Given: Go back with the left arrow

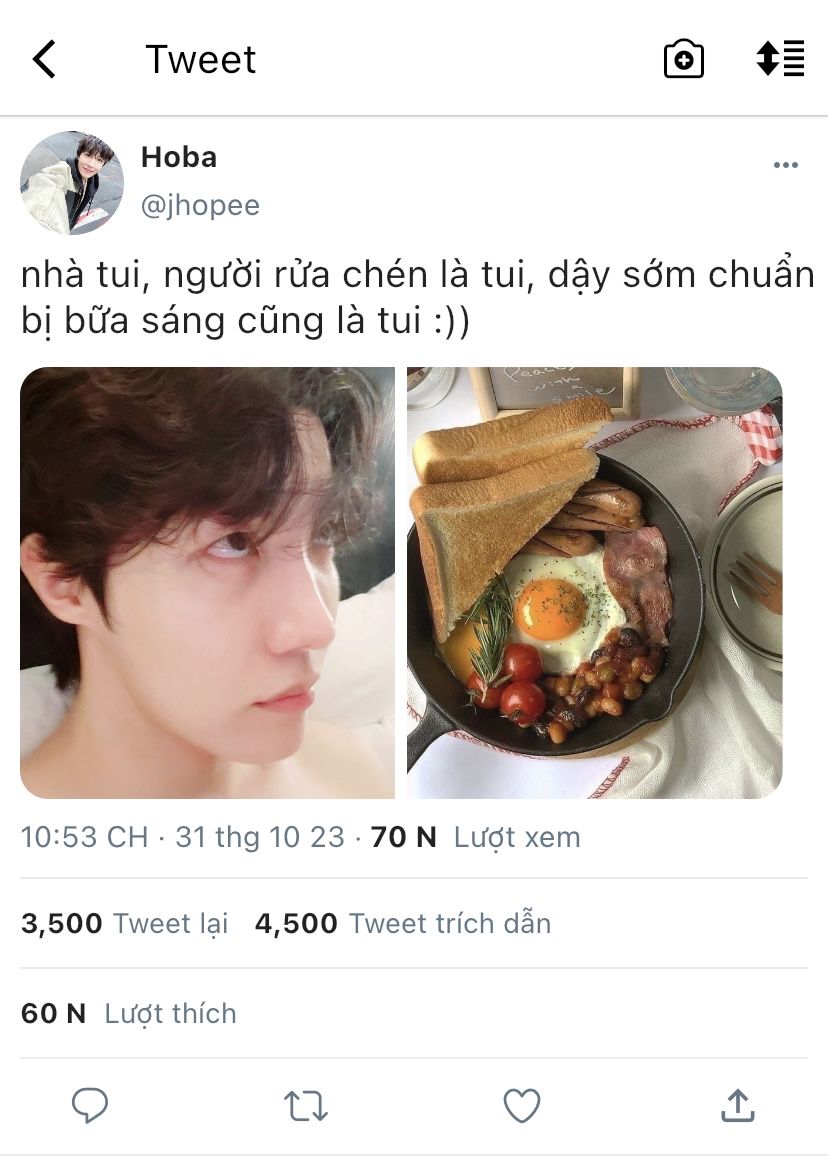Looking at the screenshot, I should (44, 59).
